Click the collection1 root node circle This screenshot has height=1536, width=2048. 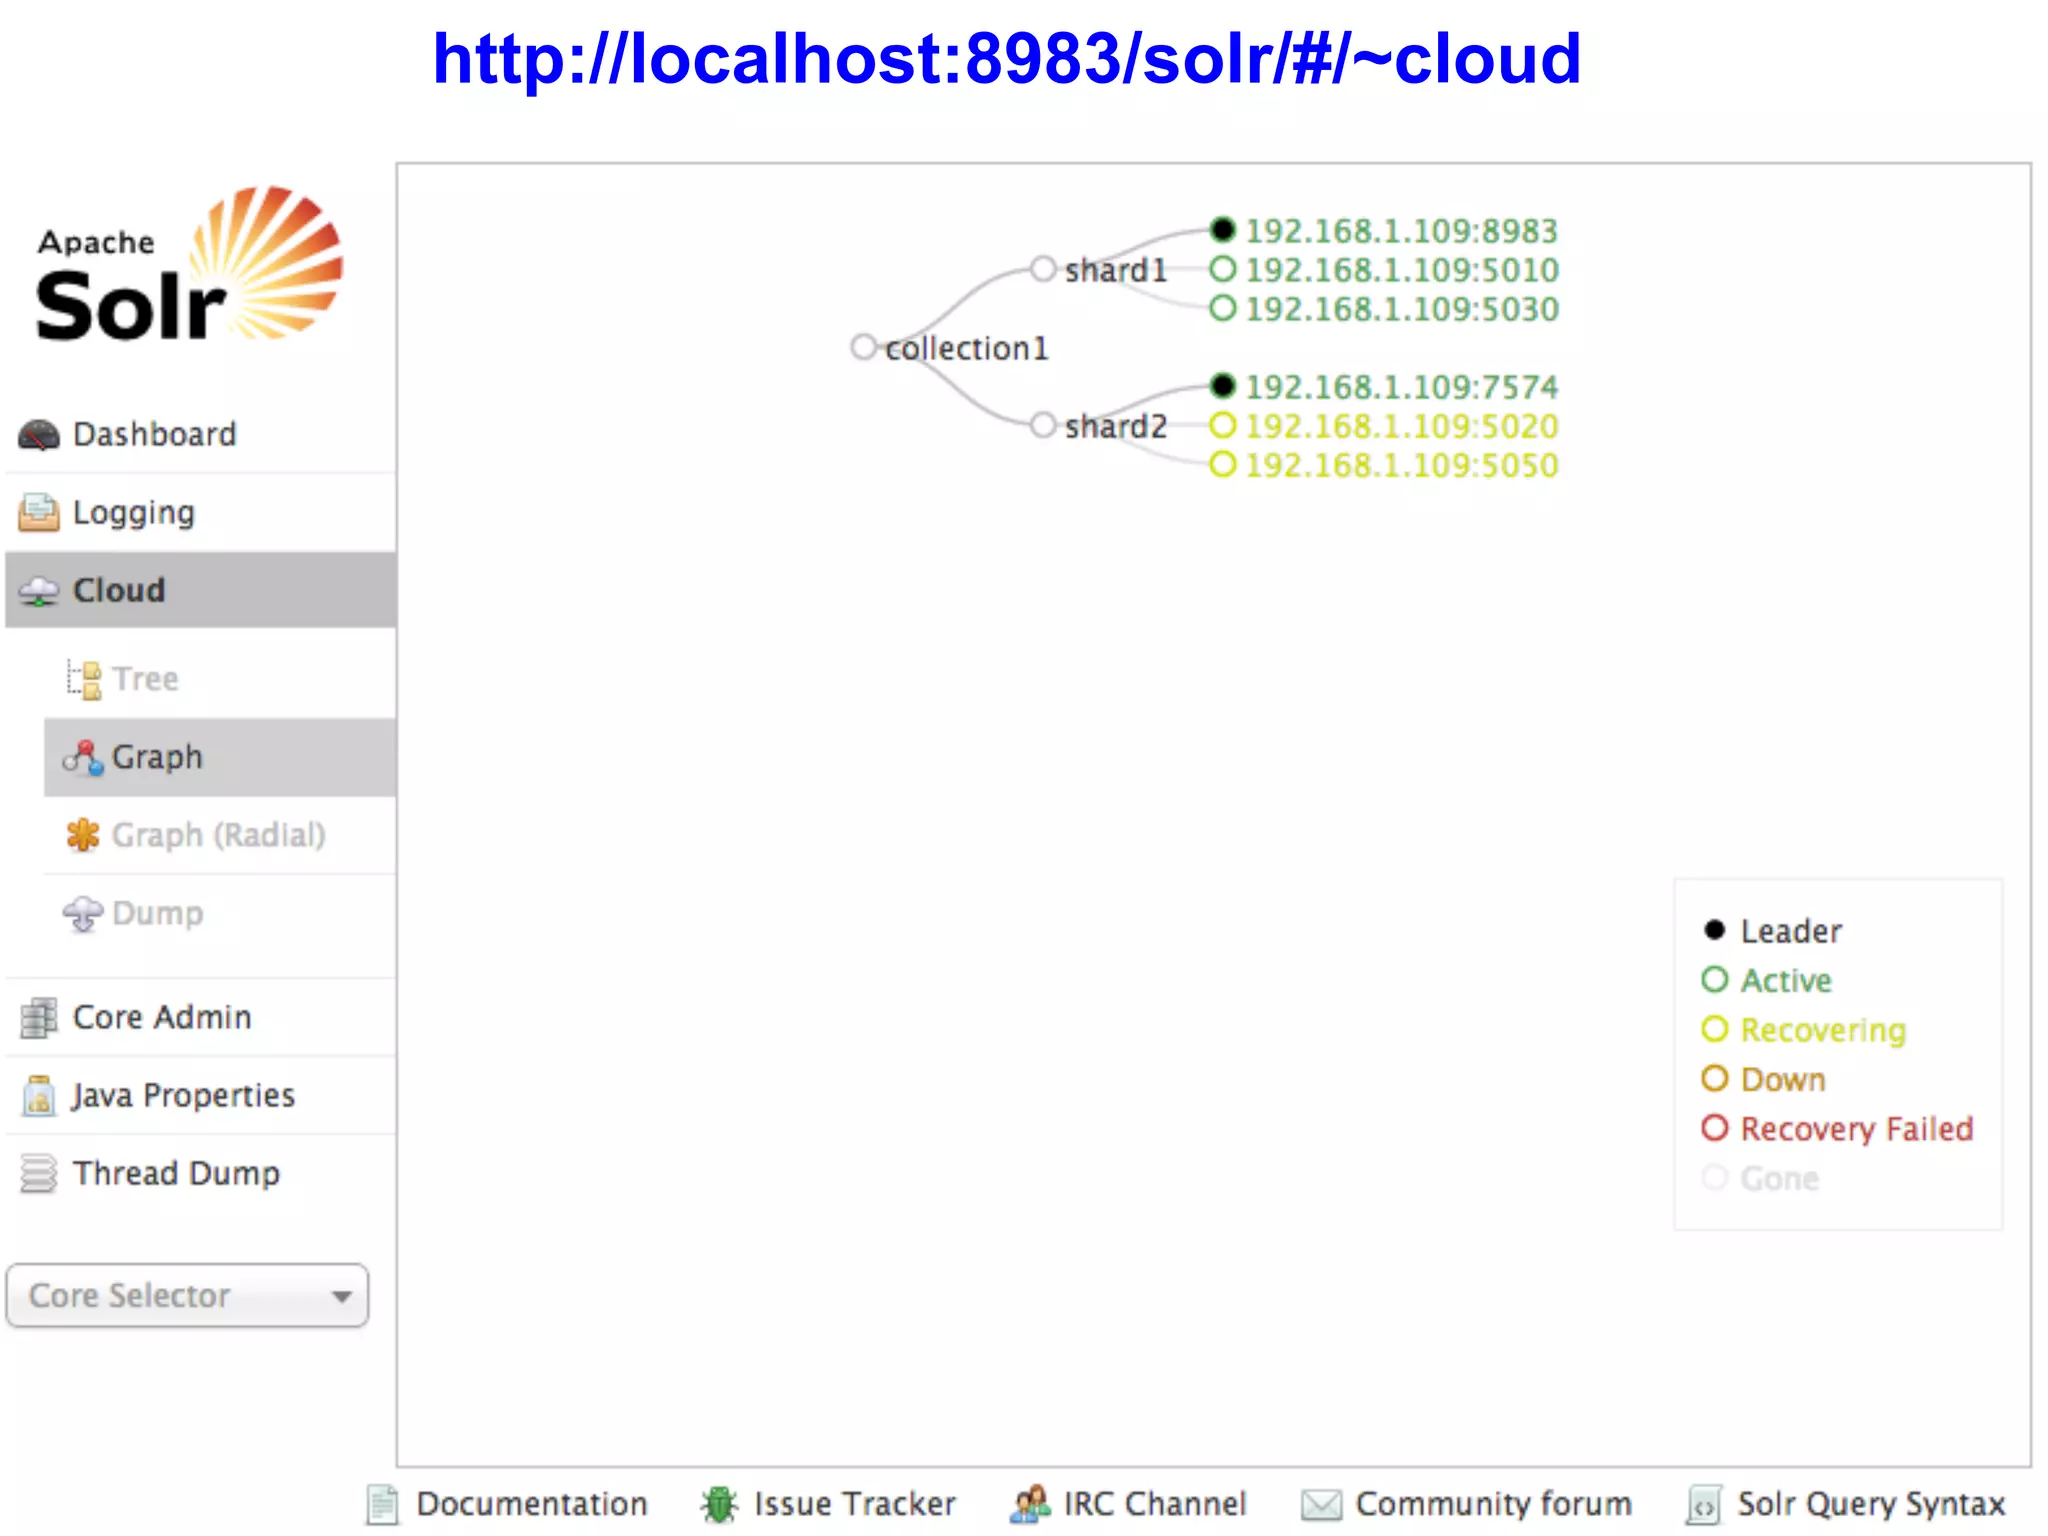[863, 347]
